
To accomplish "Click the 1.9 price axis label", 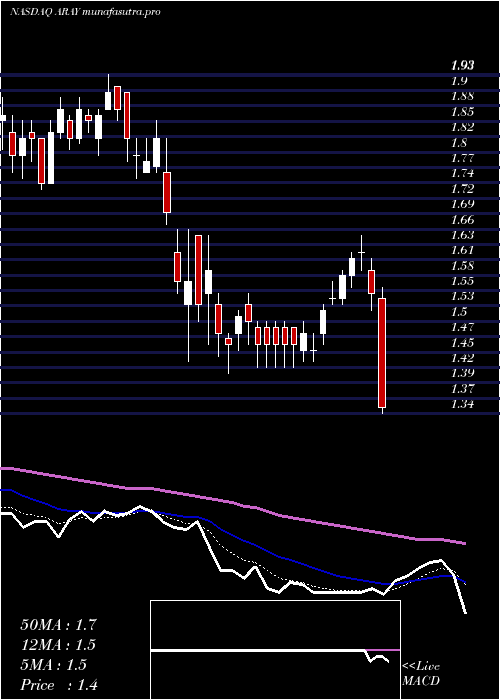I will [x=459, y=81].
